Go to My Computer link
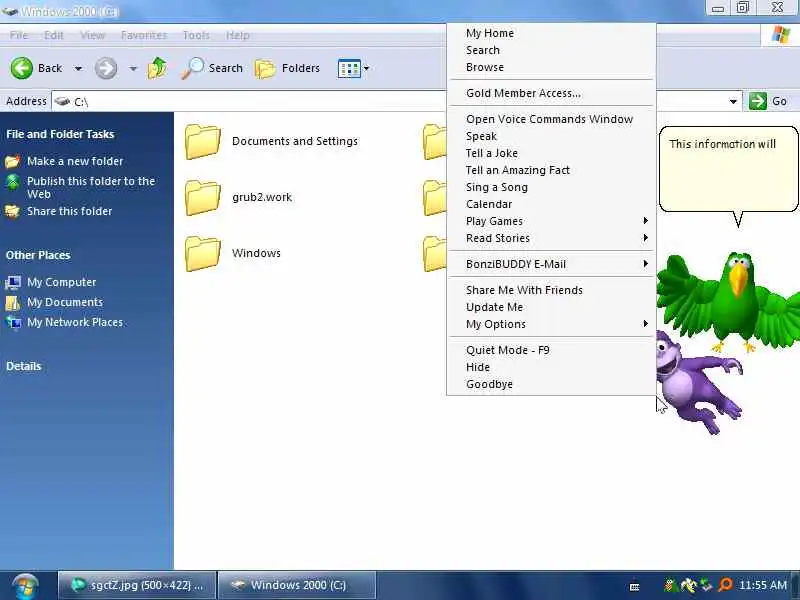800x600 pixels. pyautogui.click(x=61, y=282)
